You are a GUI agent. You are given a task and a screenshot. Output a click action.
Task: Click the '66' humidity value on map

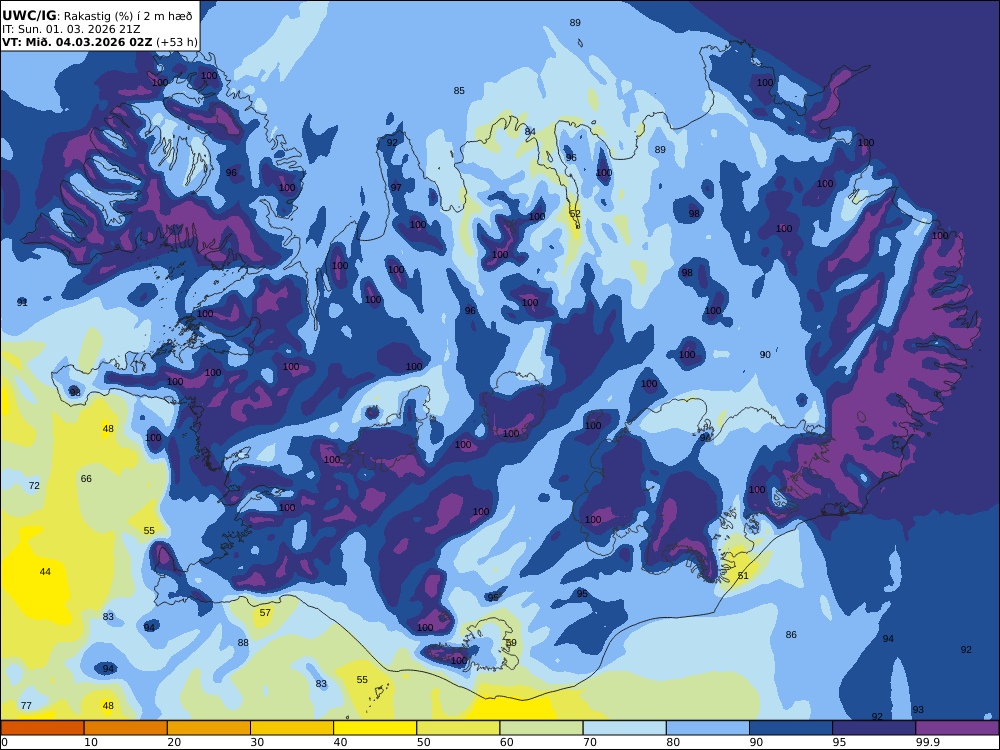click(x=86, y=478)
